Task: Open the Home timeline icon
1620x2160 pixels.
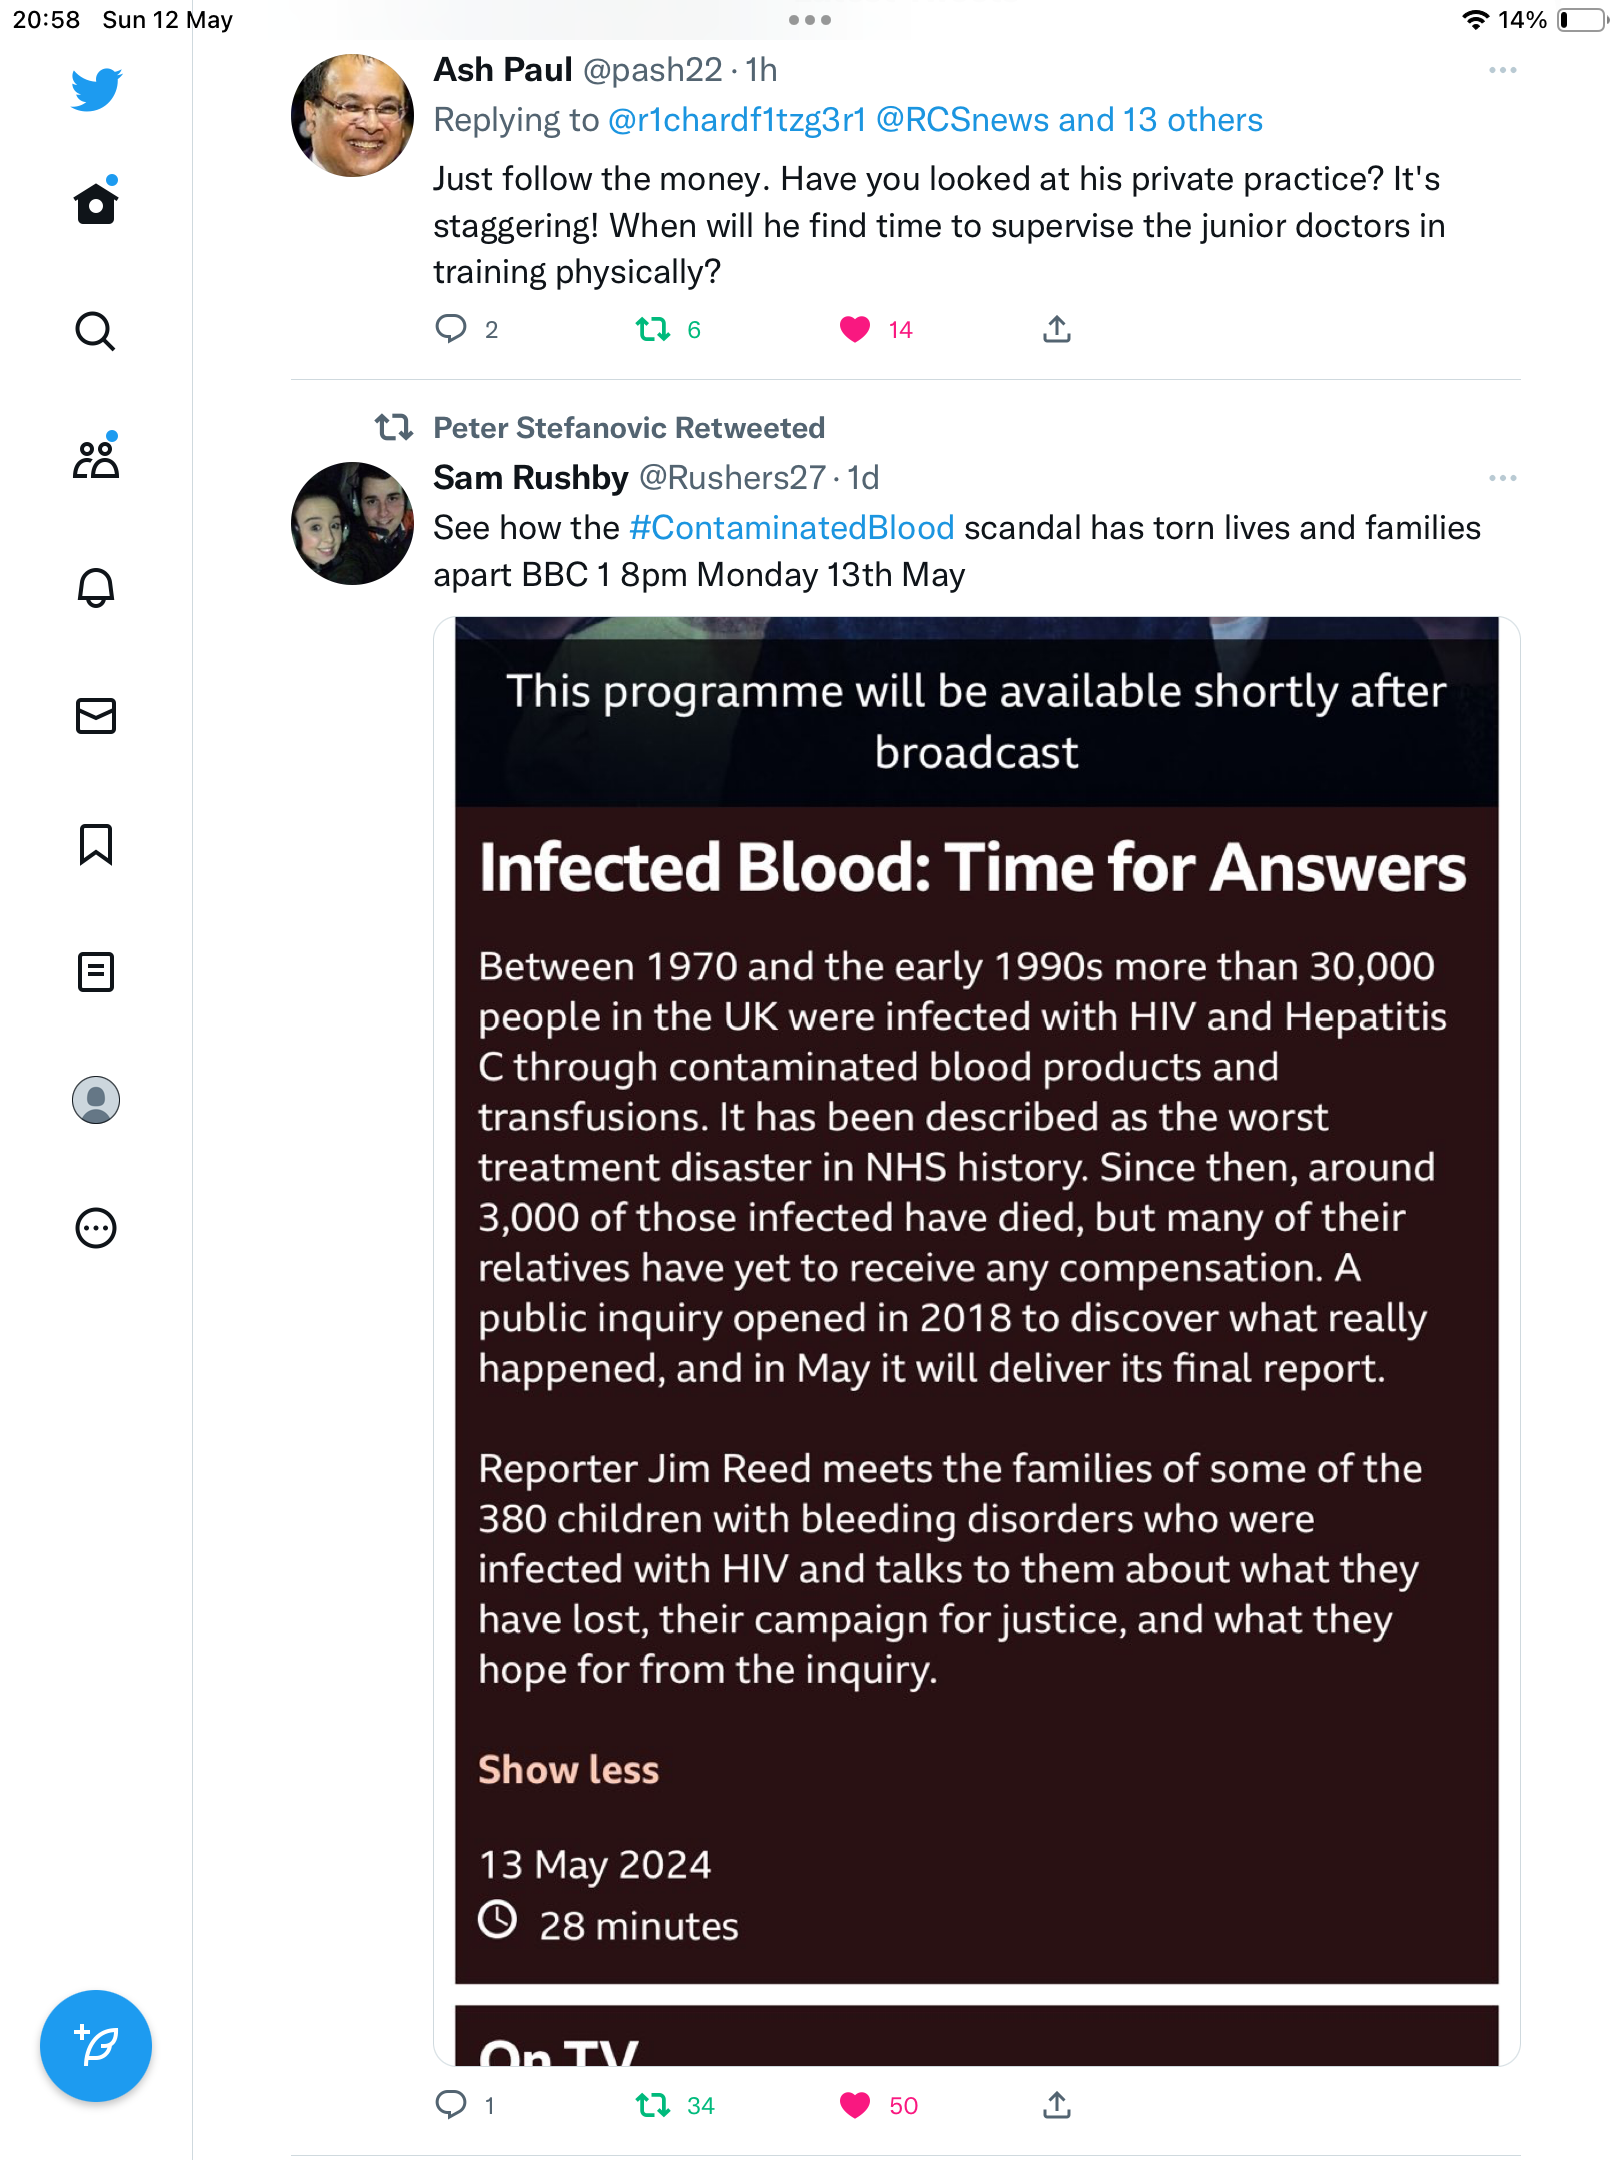Action: click(x=96, y=201)
